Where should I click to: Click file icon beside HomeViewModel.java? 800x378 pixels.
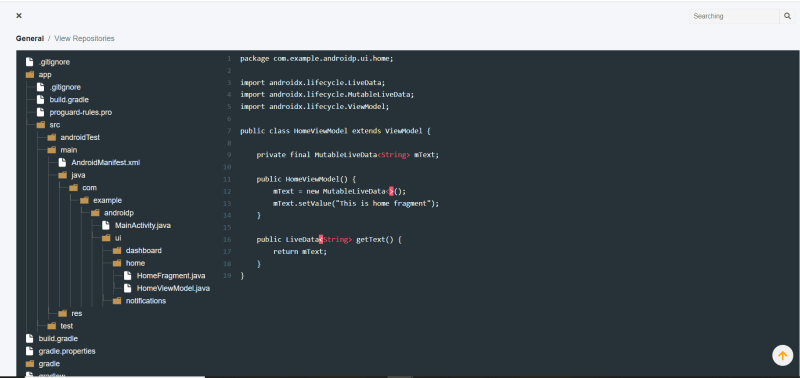[128, 288]
